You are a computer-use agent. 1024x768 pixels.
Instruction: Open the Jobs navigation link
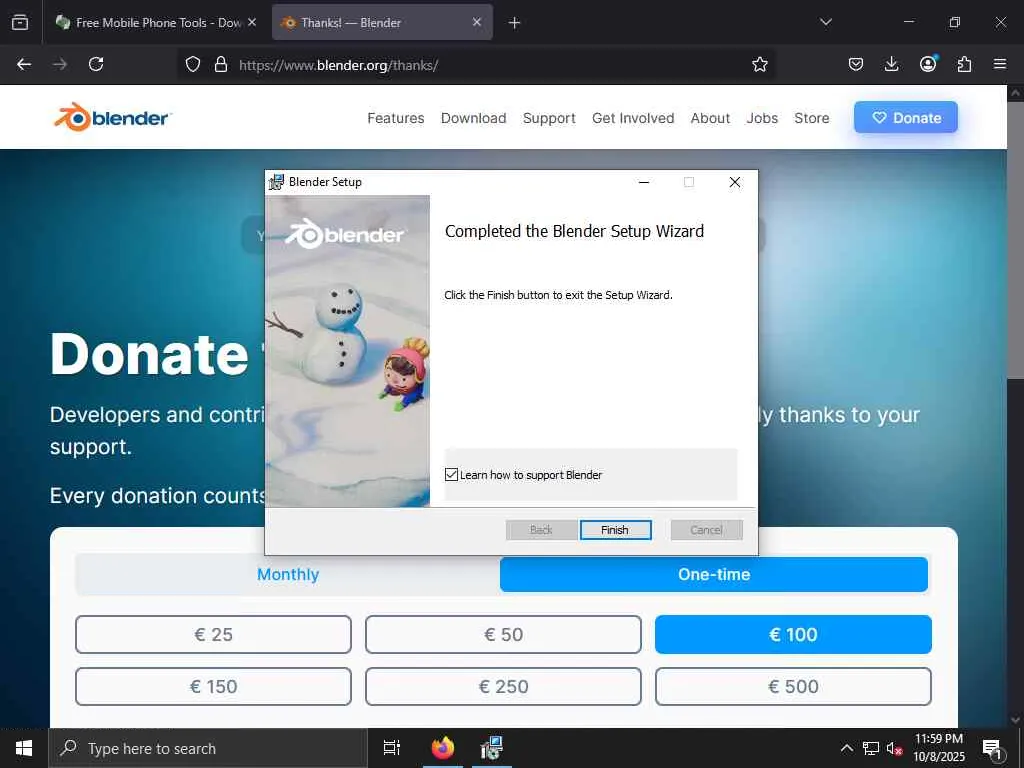(762, 118)
